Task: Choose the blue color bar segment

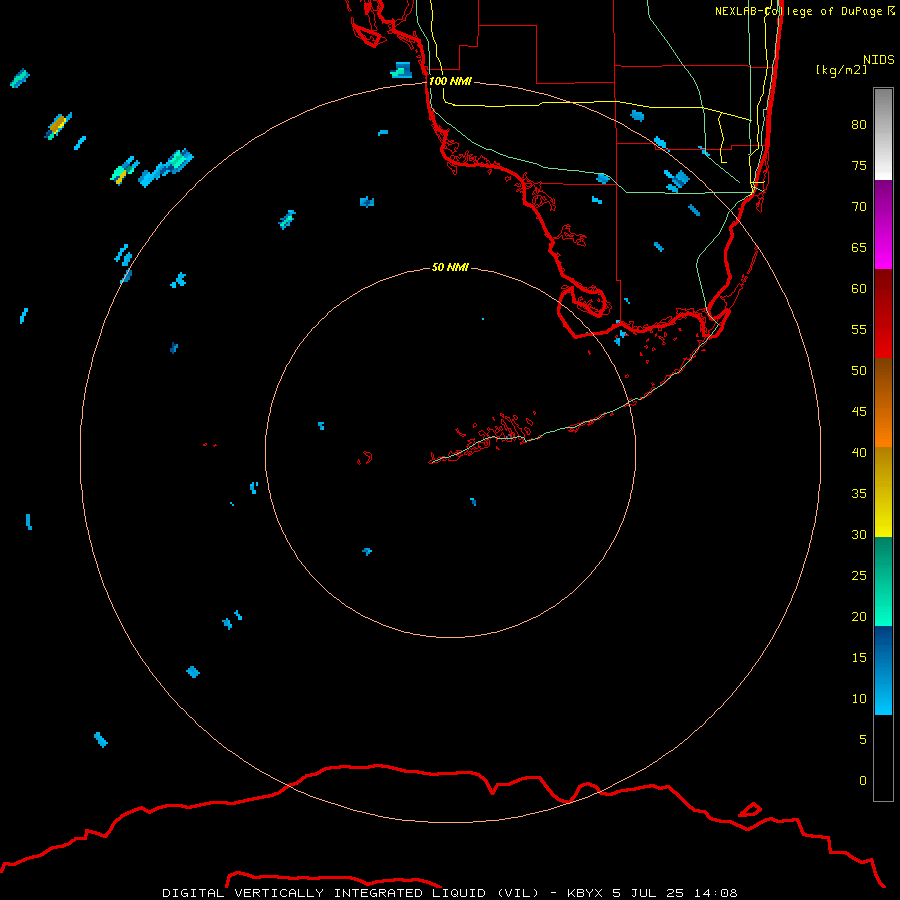Action: [x=883, y=670]
